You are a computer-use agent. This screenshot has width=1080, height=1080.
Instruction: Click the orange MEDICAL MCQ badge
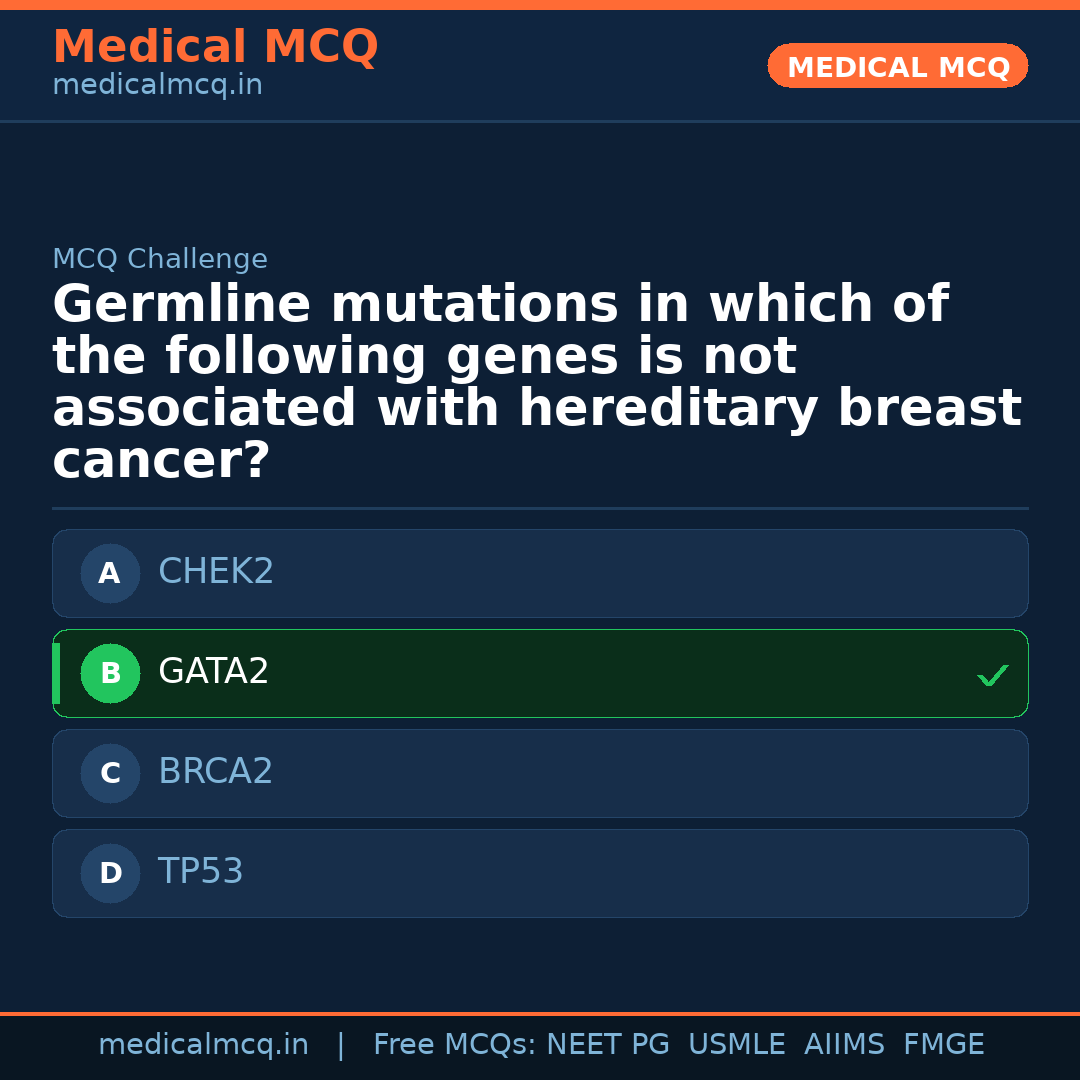[x=898, y=67]
